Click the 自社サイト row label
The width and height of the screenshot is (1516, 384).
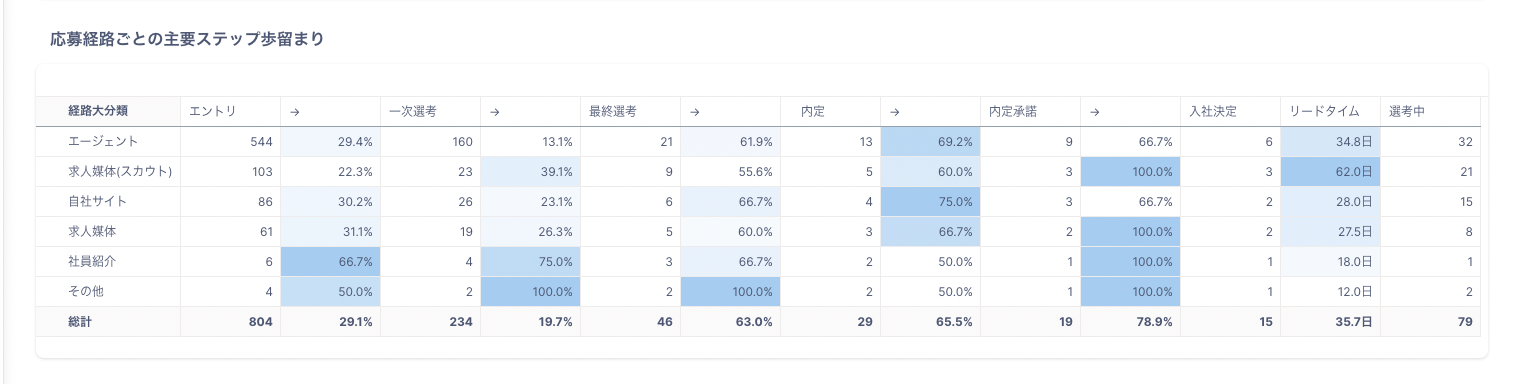(97, 202)
